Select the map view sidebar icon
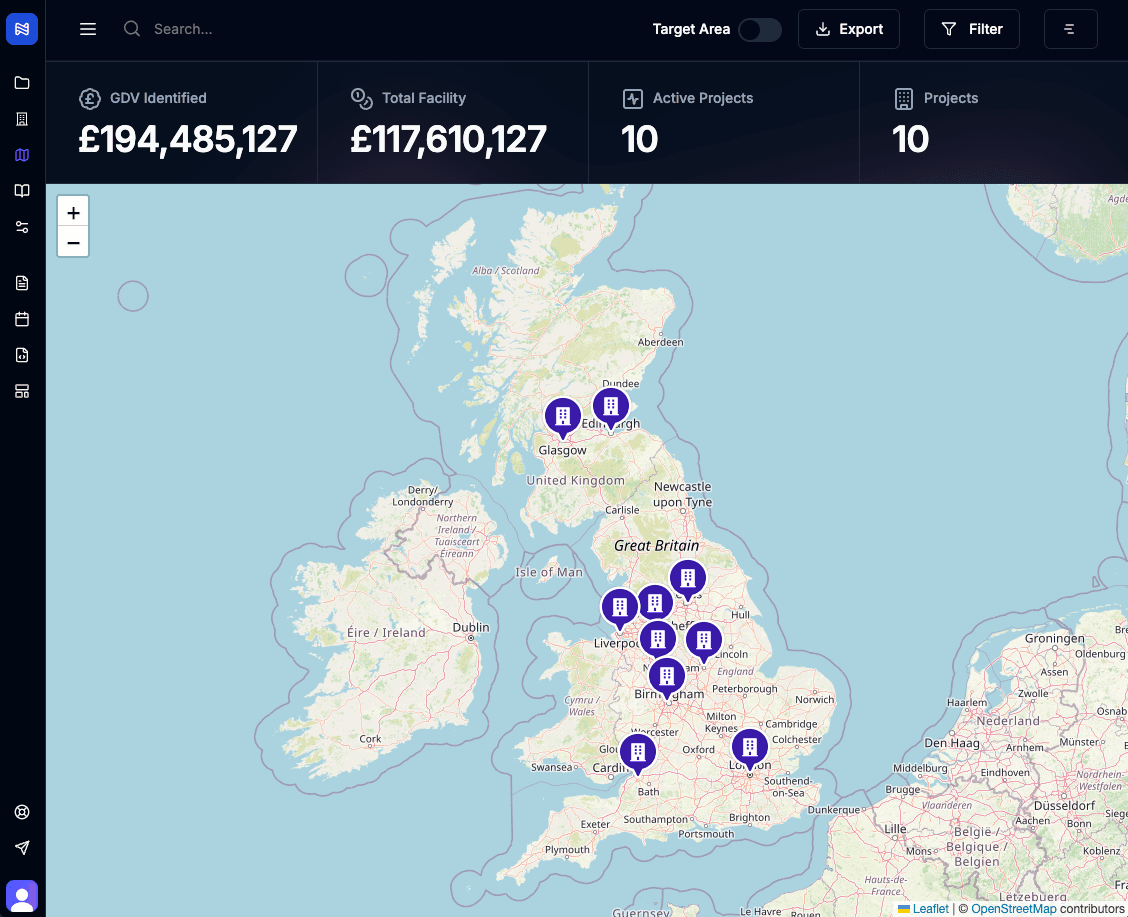This screenshot has width=1128, height=917. [22, 155]
